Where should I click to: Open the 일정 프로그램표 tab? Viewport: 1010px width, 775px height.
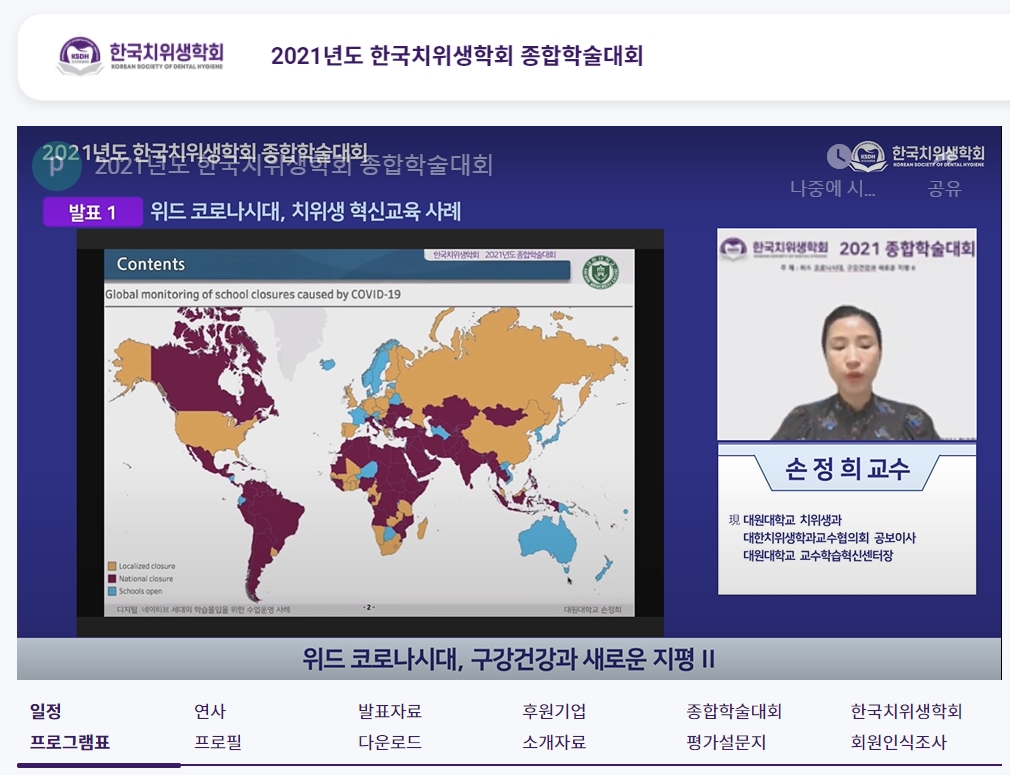[70, 727]
